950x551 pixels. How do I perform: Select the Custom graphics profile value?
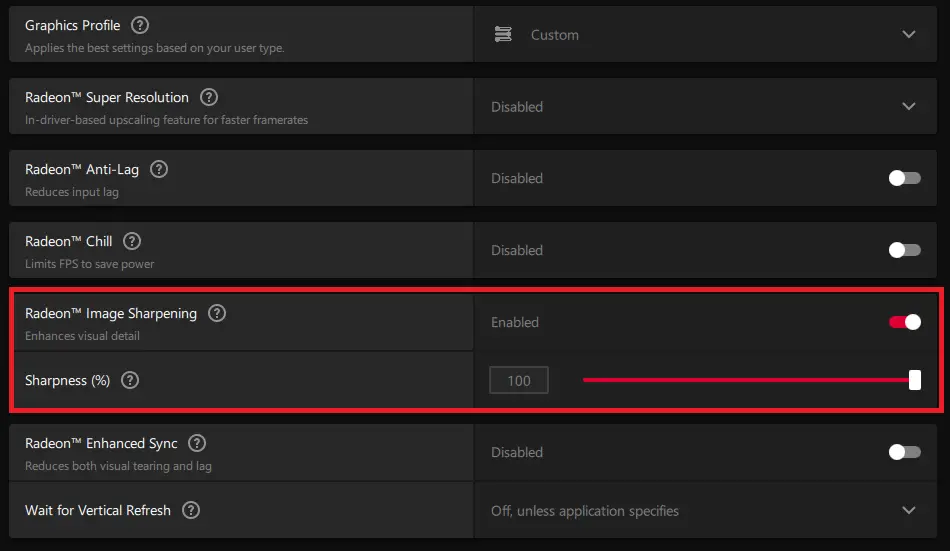coord(554,35)
